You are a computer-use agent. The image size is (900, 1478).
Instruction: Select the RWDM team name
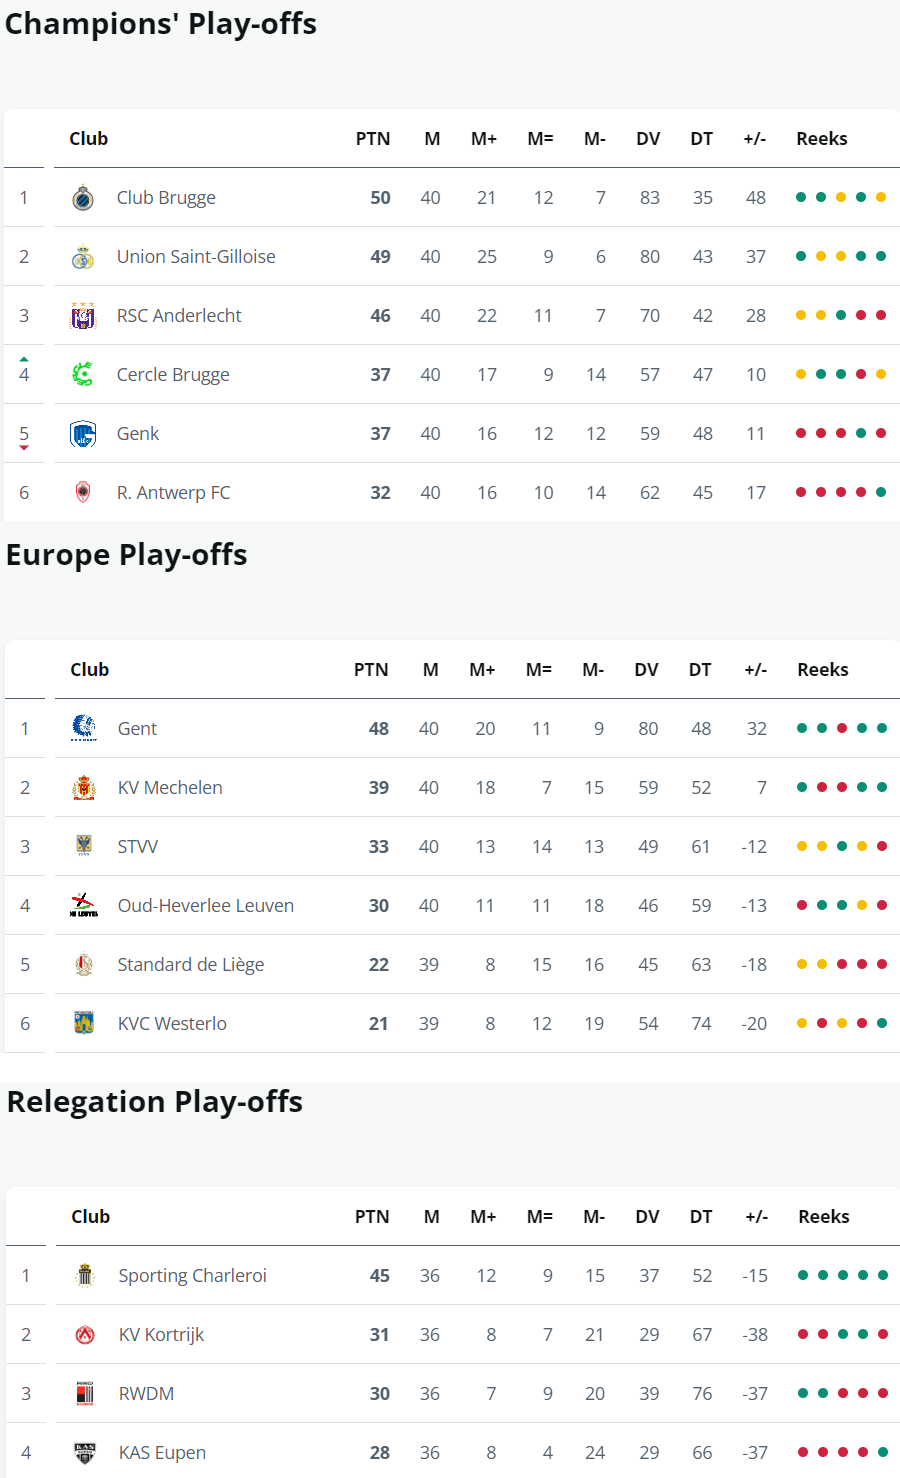[146, 1394]
